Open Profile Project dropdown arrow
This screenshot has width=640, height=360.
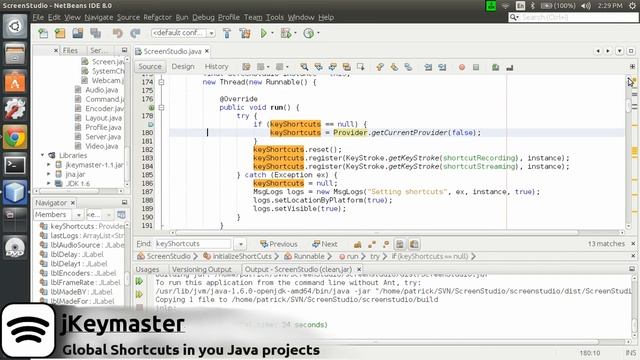pyautogui.click(x=318, y=33)
